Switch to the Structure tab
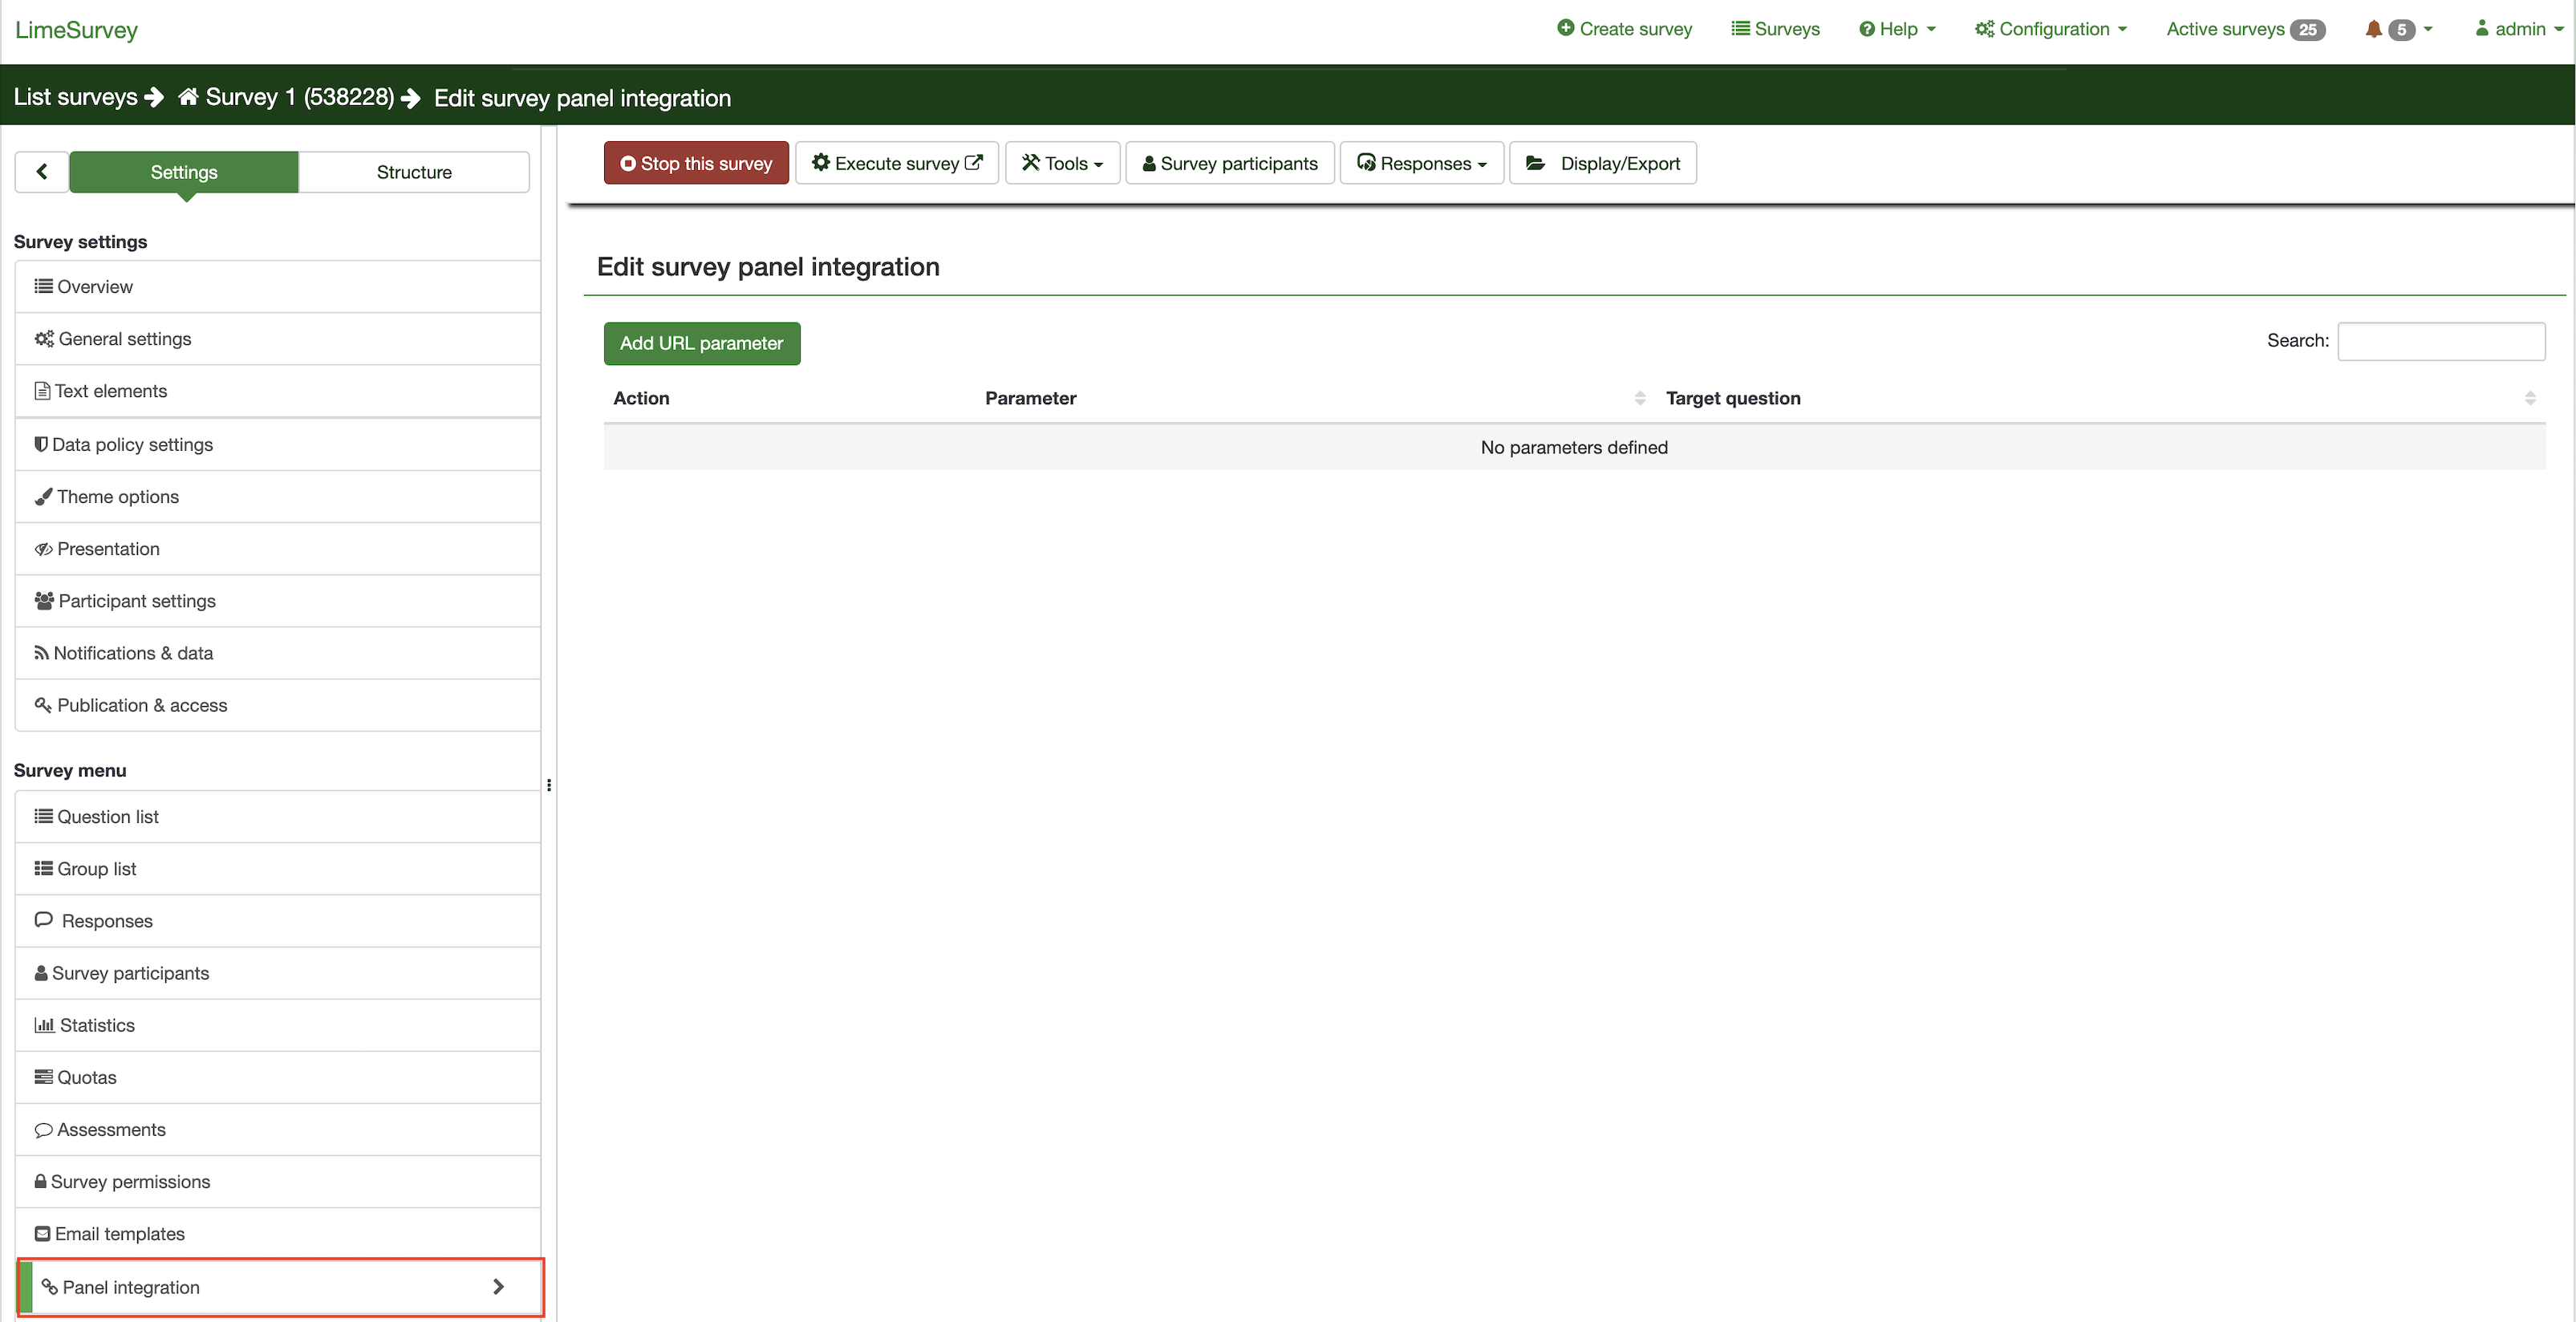The height and width of the screenshot is (1322, 2576). tap(414, 172)
